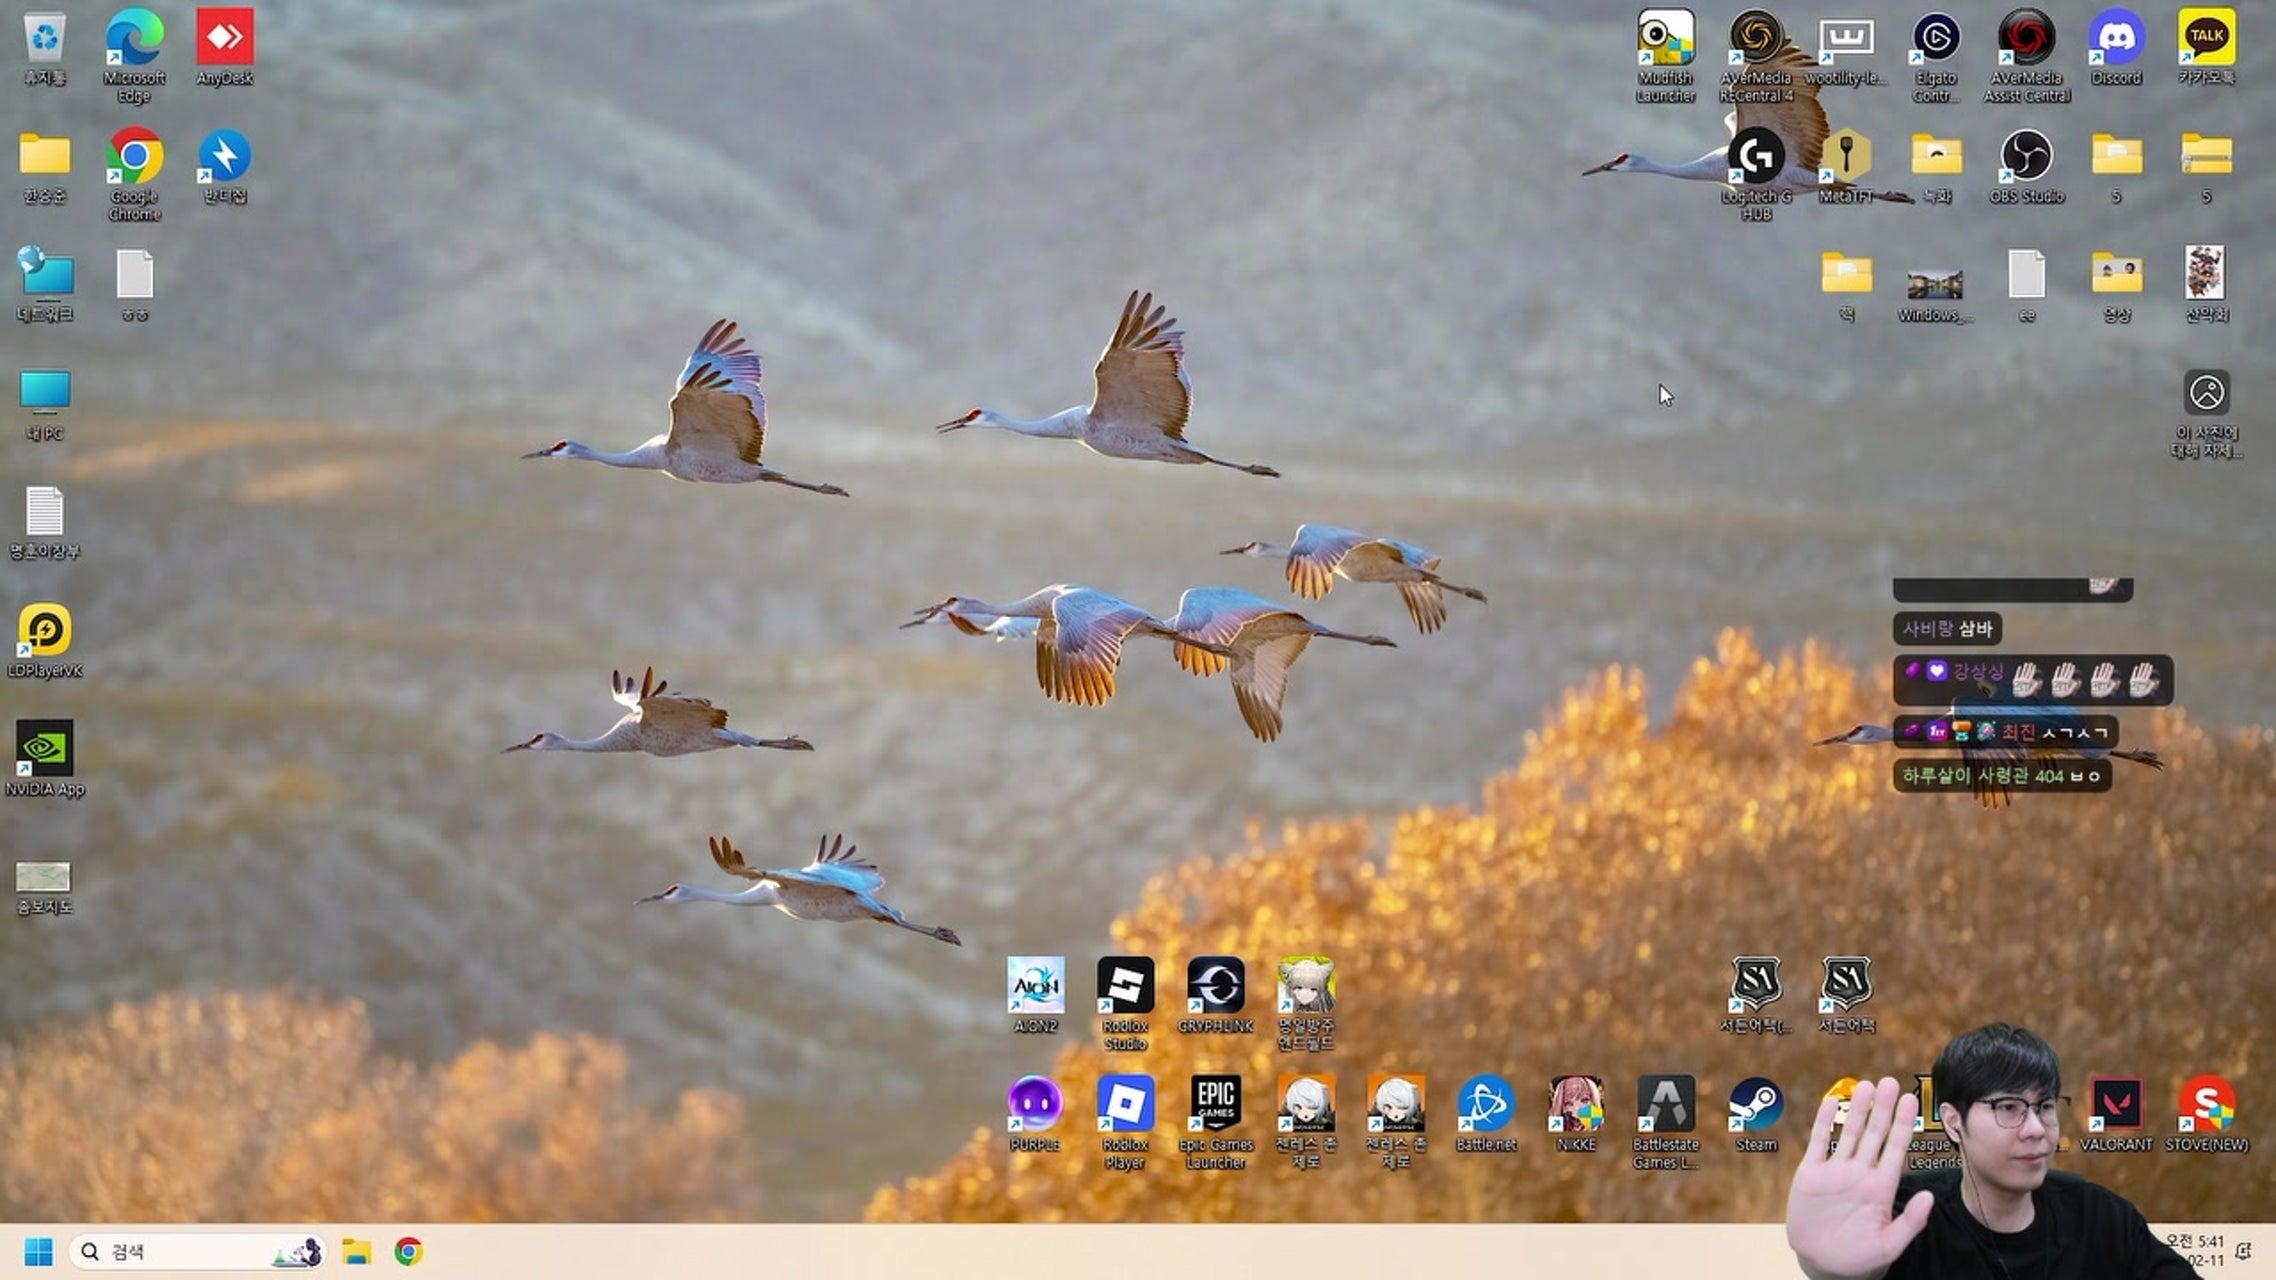Select the Mudfish Launcher icon

[1665, 40]
